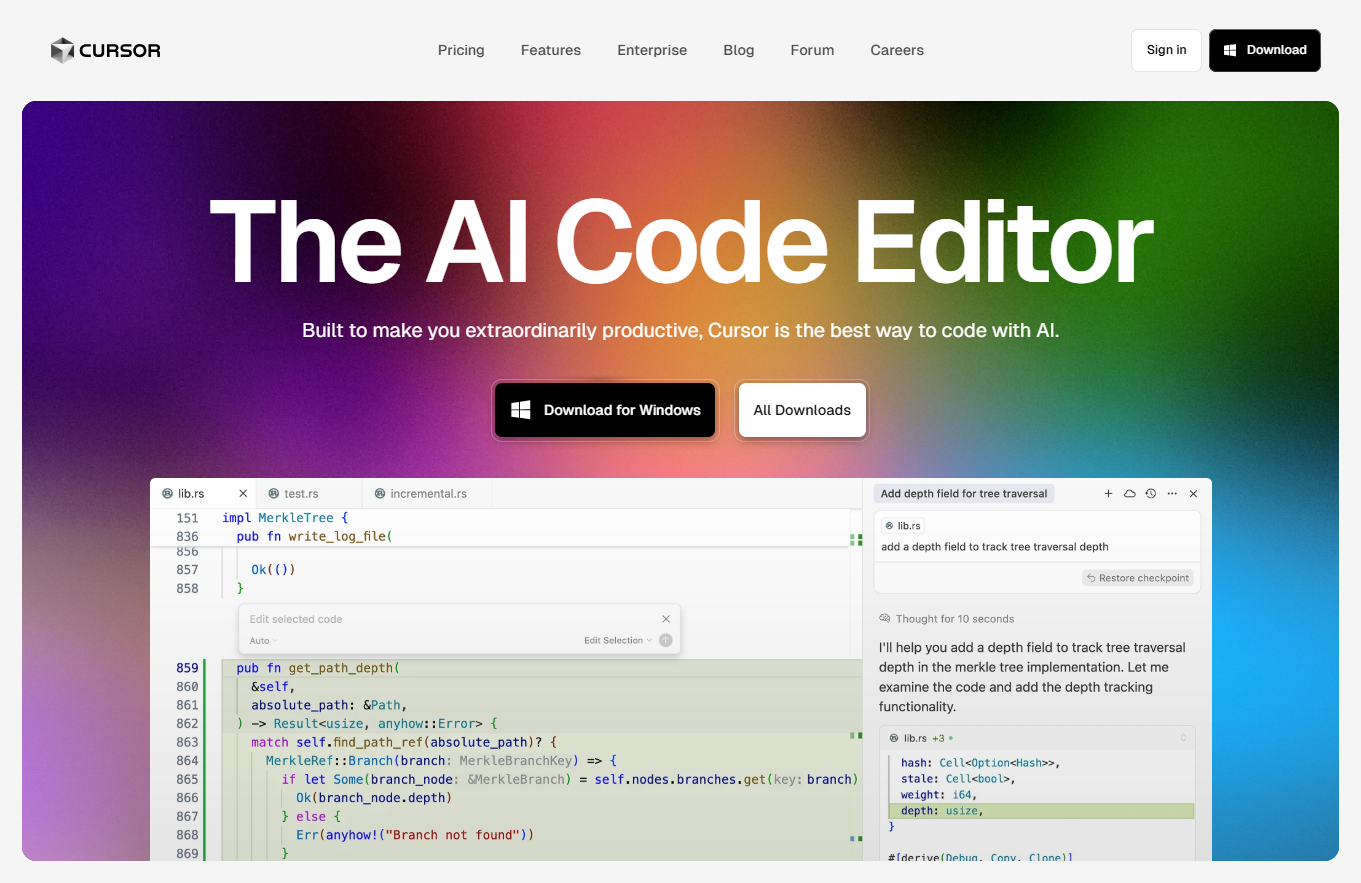Click code line 859 pub fn get_path_depth
The height and width of the screenshot is (883, 1361).
318,668
